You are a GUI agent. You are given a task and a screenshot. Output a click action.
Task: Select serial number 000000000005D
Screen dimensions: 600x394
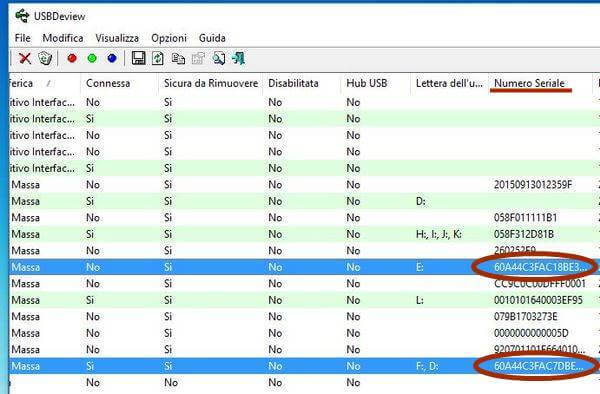[531, 333]
